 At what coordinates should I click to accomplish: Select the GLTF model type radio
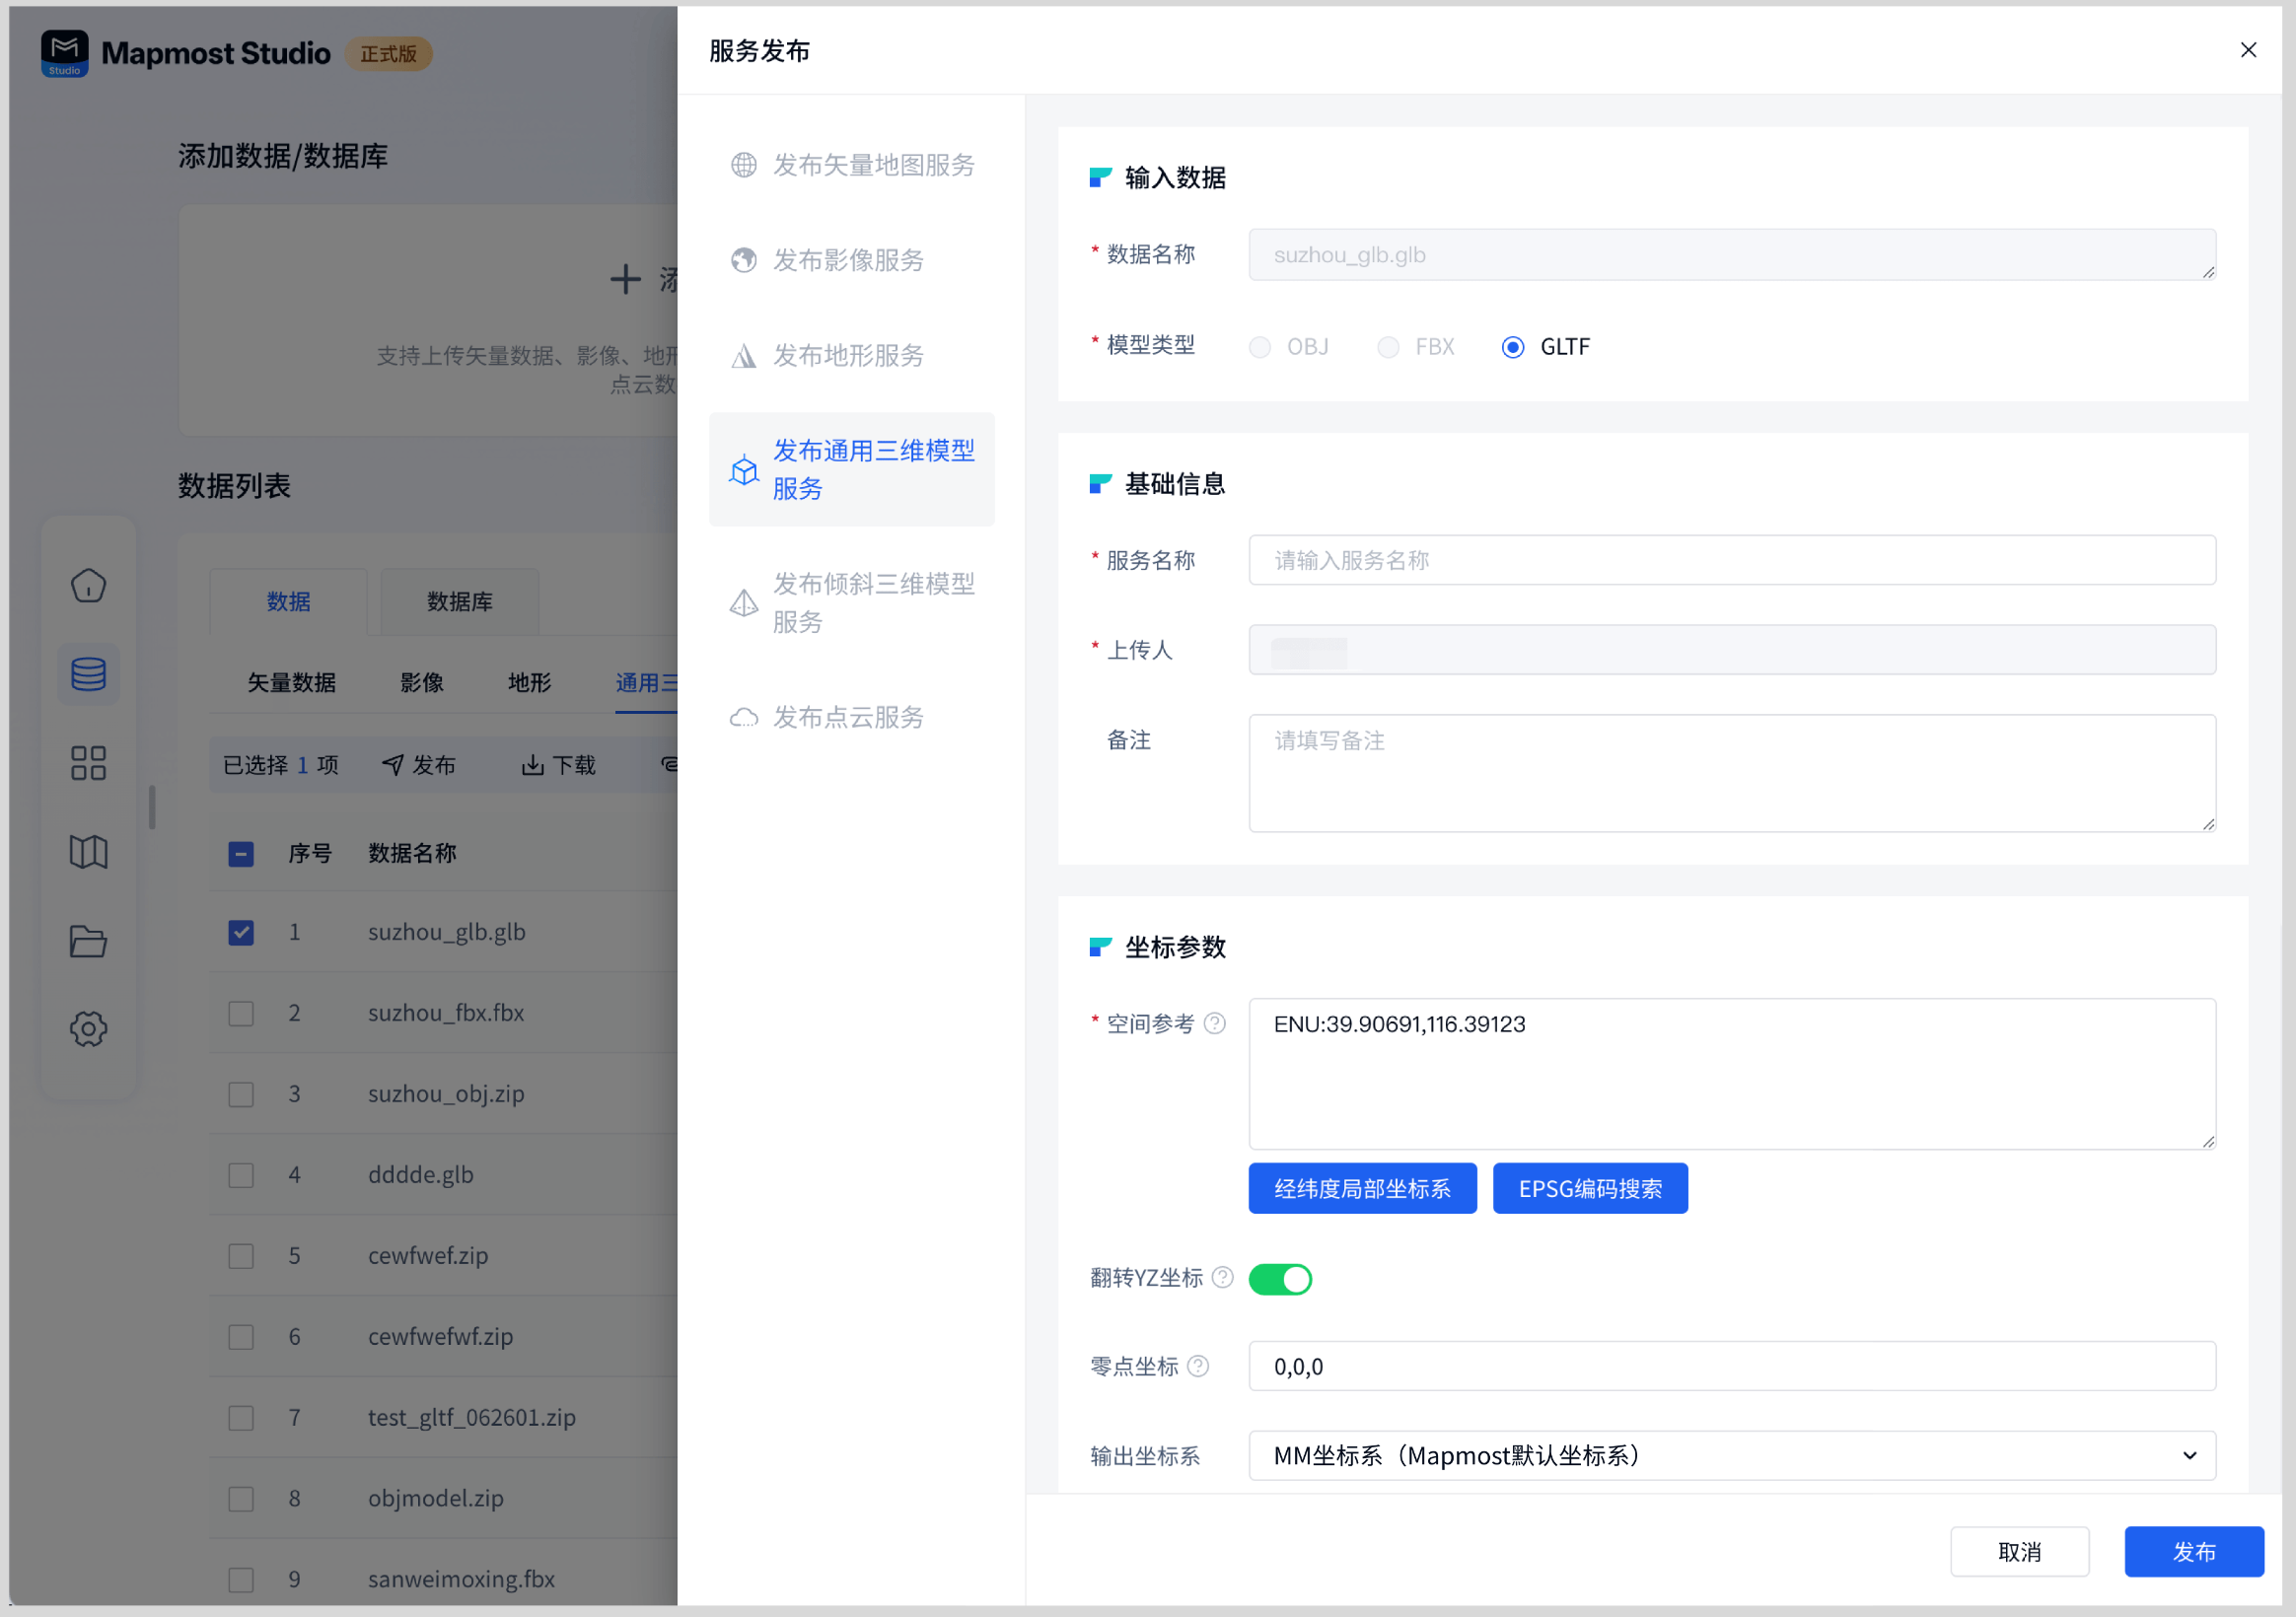click(x=1513, y=347)
